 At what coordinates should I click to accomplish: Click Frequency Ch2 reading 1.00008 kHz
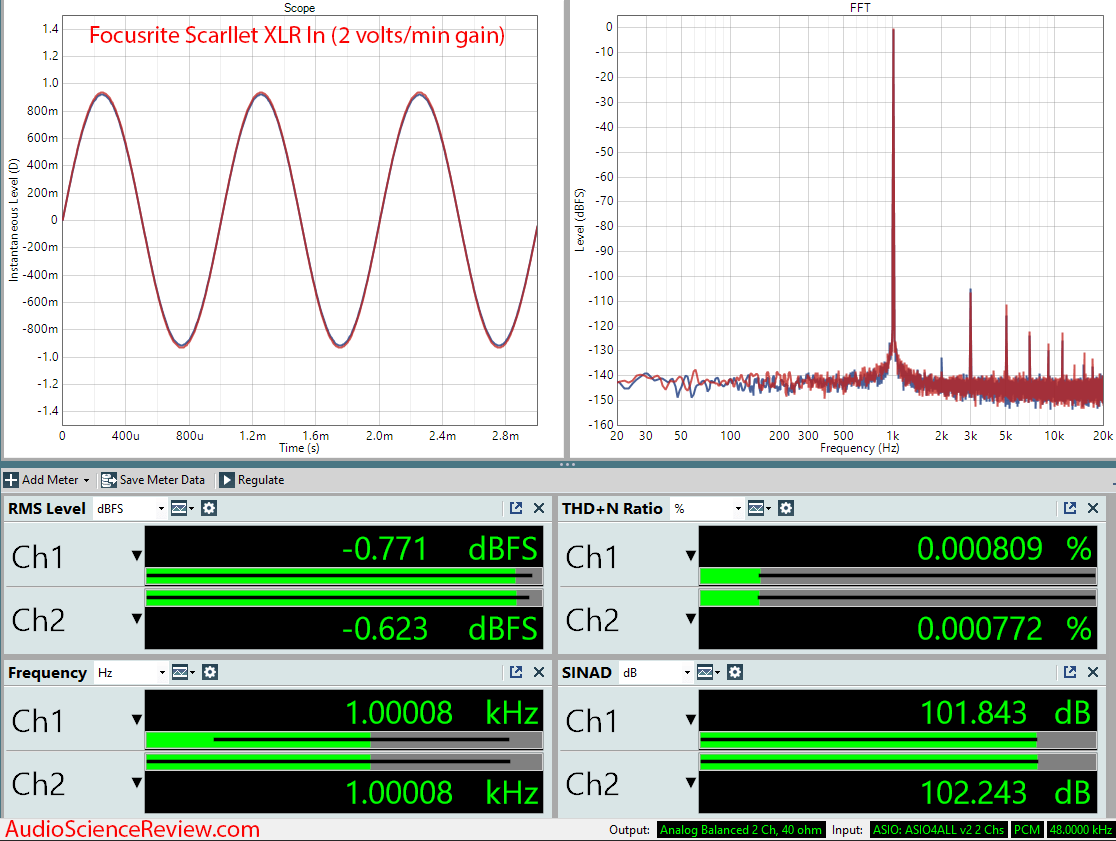[x=441, y=793]
